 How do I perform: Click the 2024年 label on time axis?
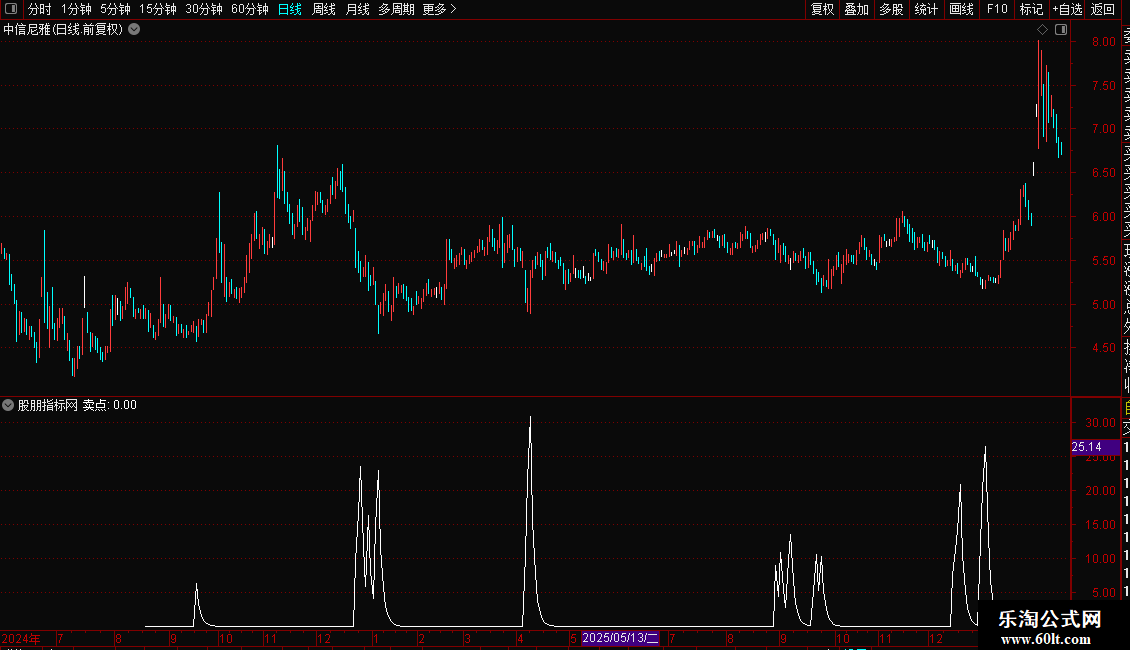[x=21, y=638]
